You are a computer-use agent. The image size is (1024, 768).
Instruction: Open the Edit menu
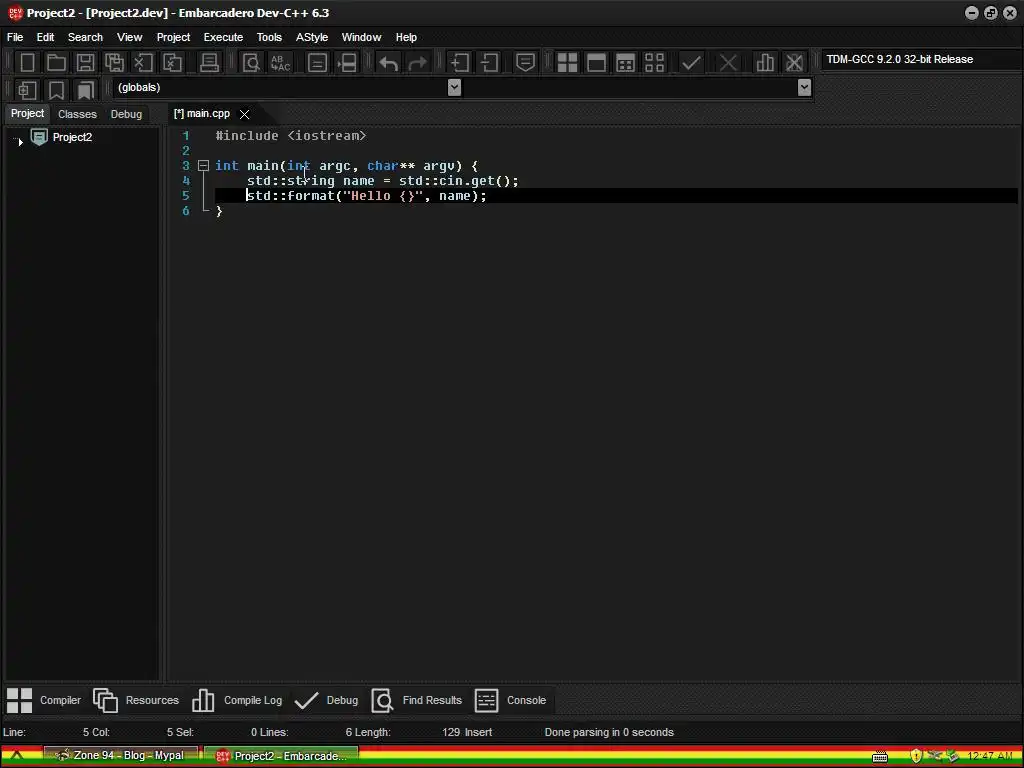pos(45,37)
